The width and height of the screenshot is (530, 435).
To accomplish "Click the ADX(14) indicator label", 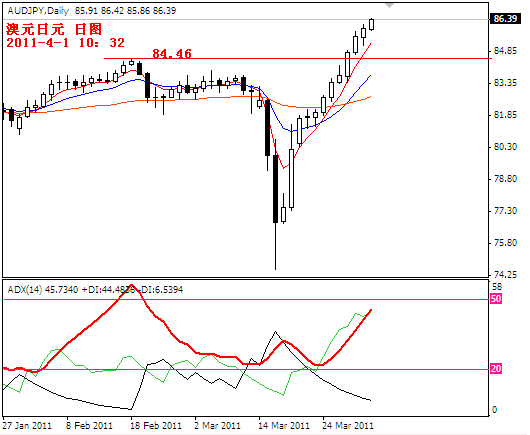I will point(25,290).
